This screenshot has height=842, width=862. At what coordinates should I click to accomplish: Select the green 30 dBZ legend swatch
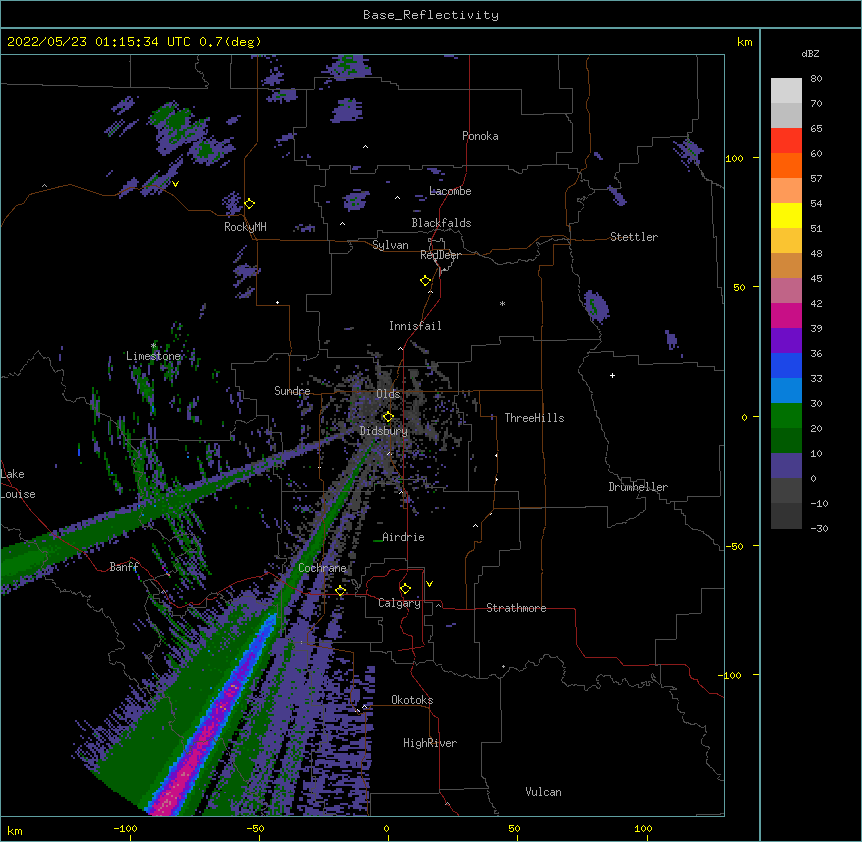[786, 416]
